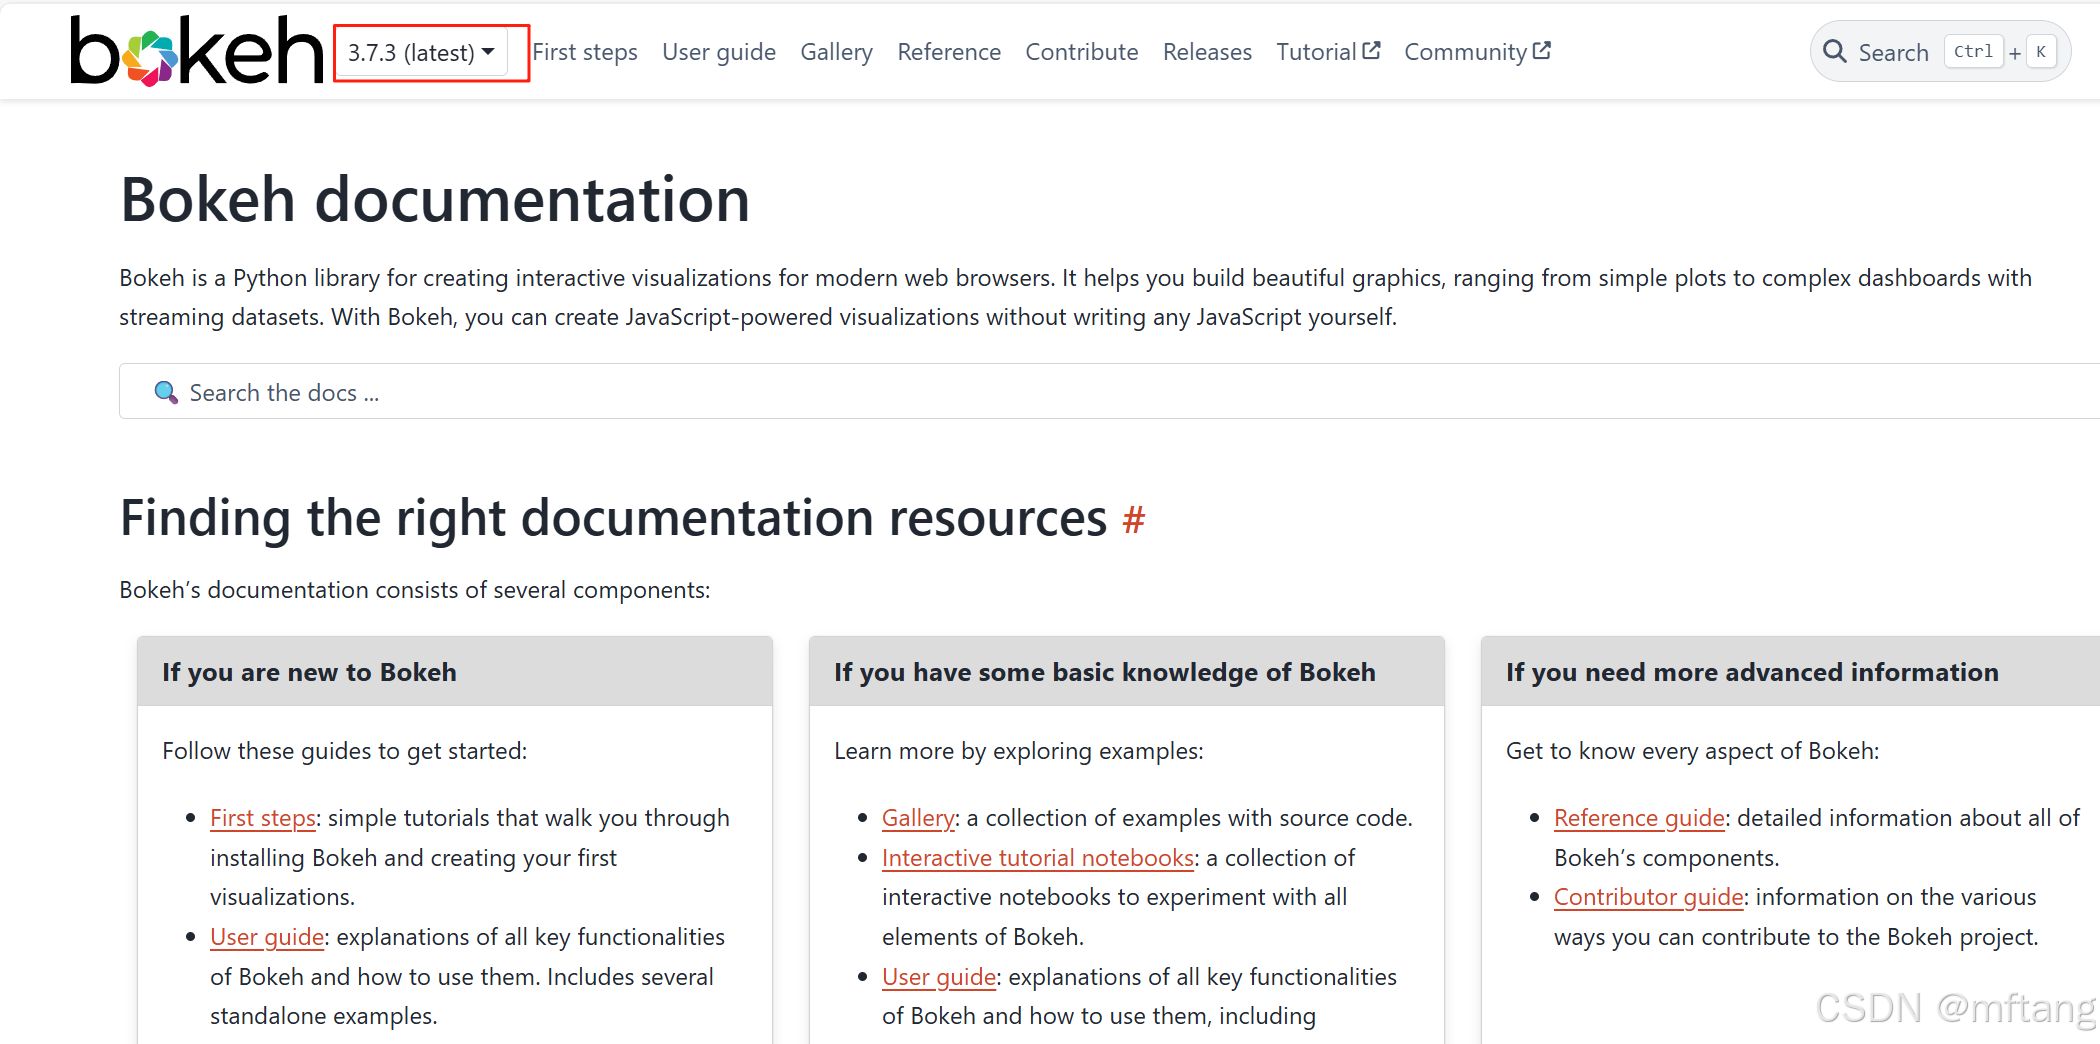
Task: Open User guide link in basic knowledge card
Action: point(939,977)
